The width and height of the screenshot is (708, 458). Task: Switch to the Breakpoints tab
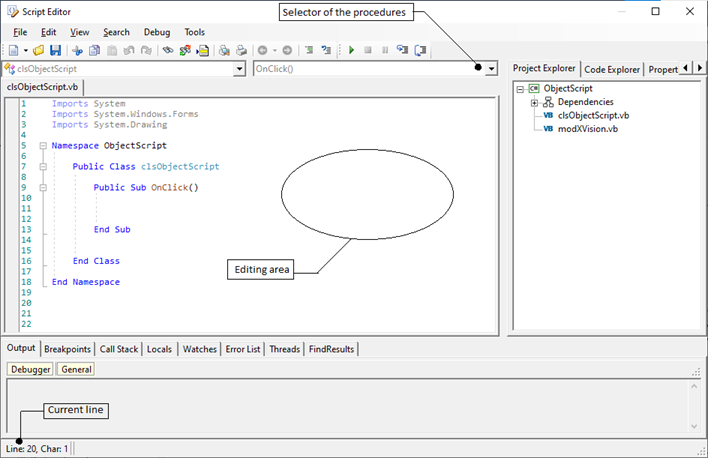pyautogui.click(x=67, y=349)
